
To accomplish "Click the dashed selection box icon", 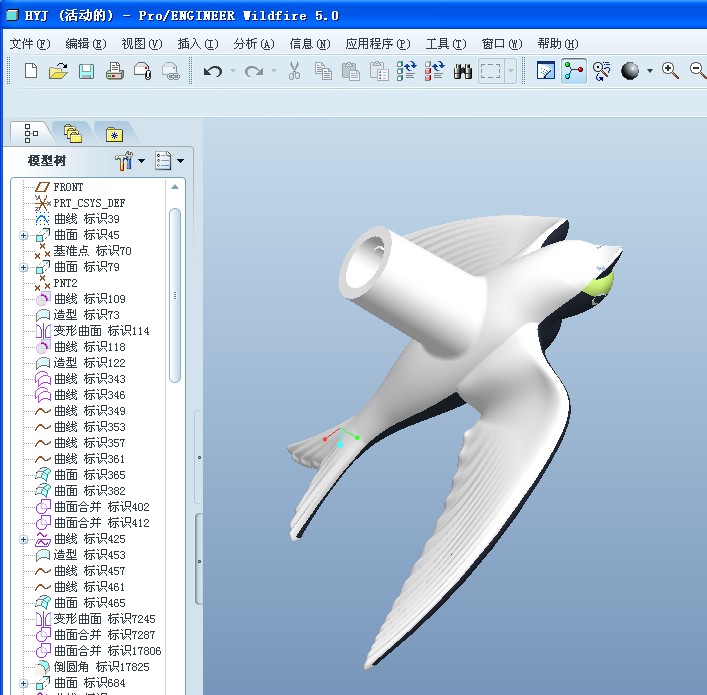I will click(x=491, y=71).
